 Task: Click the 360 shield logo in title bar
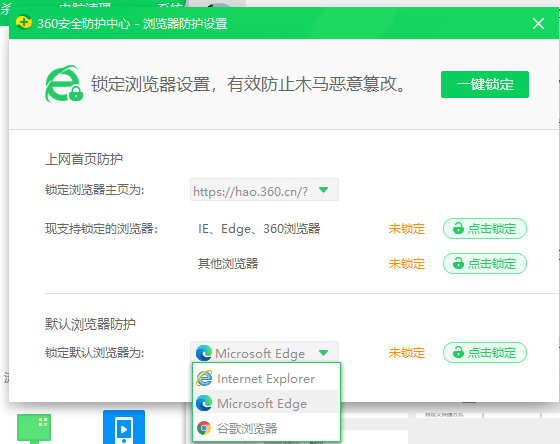pos(24,22)
